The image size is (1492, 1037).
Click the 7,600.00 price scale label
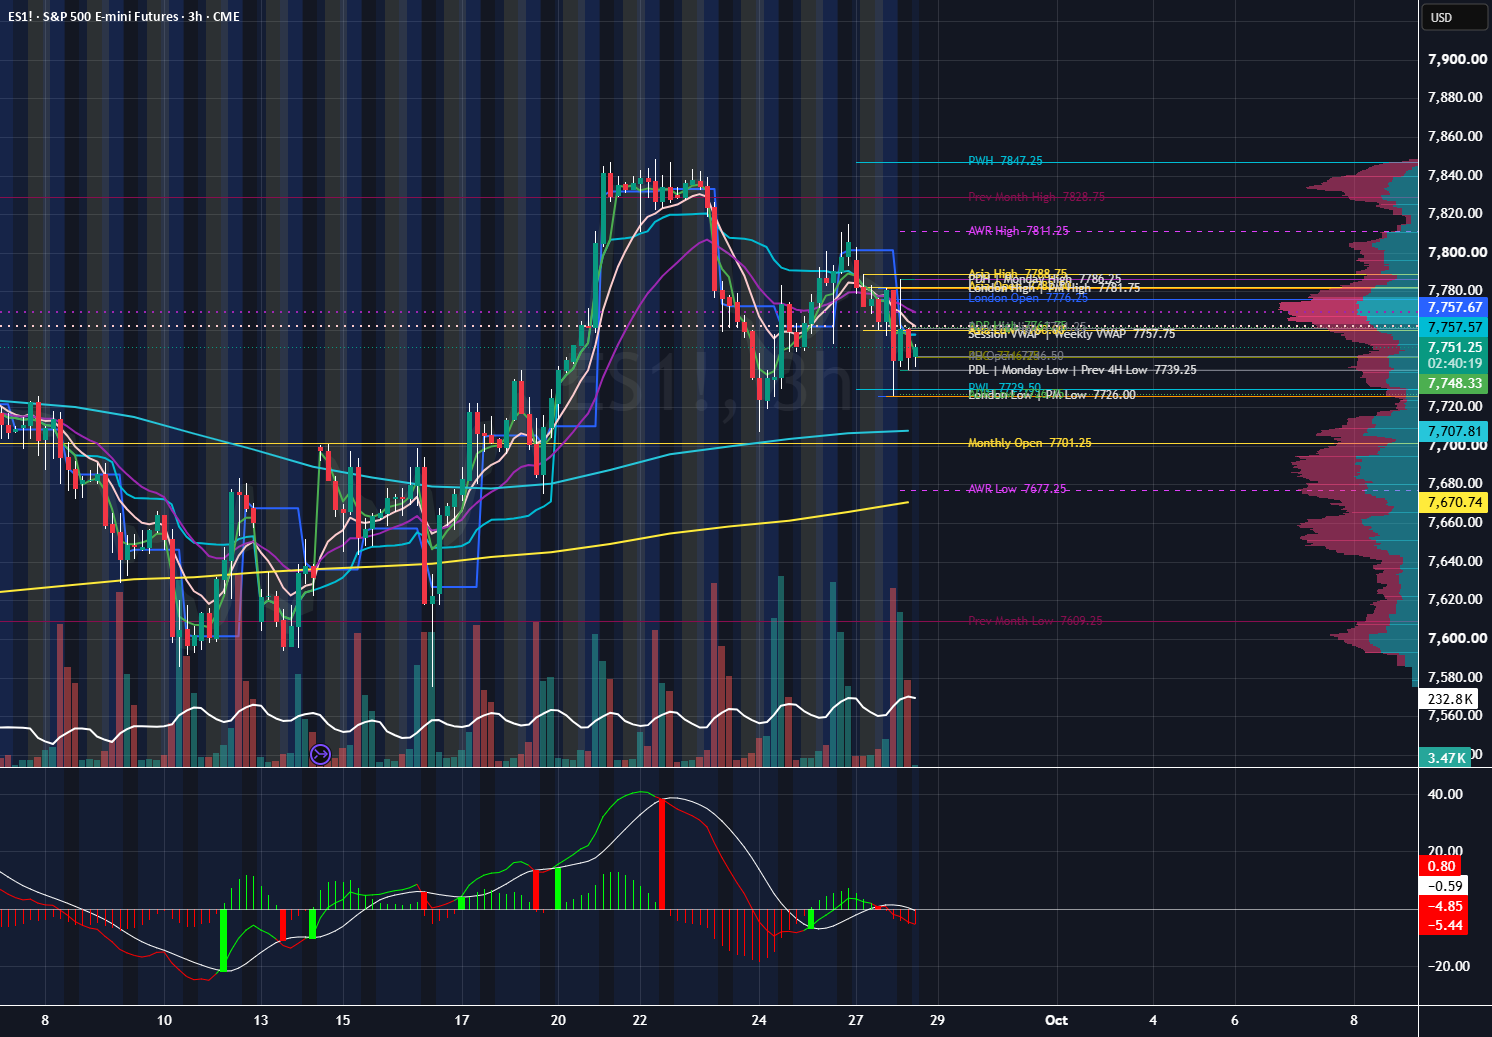tap(1457, 638)
